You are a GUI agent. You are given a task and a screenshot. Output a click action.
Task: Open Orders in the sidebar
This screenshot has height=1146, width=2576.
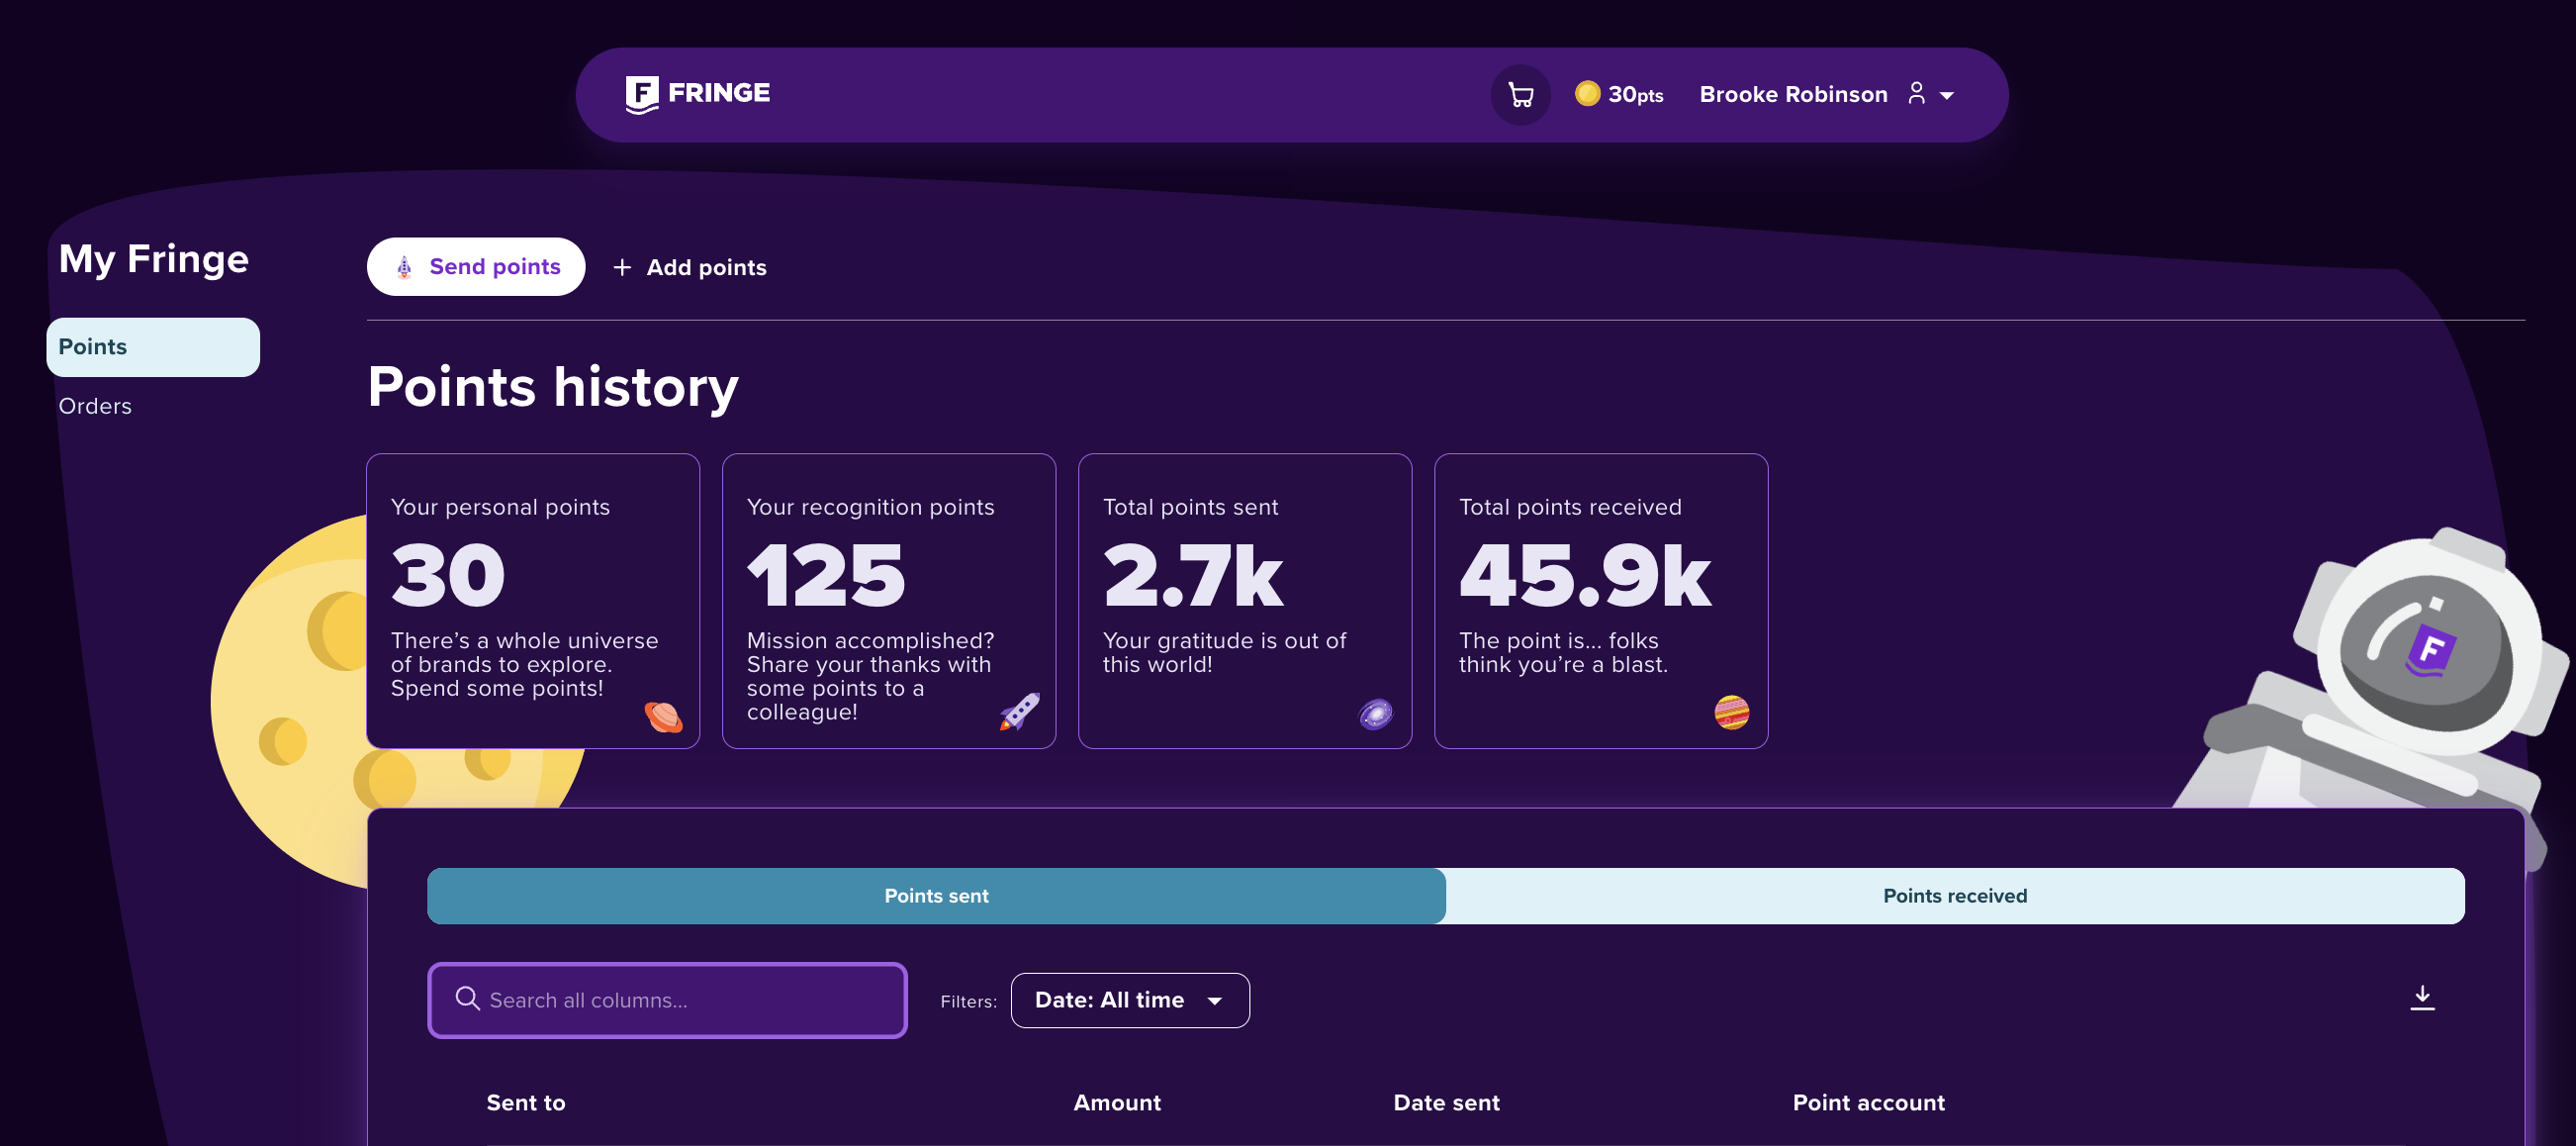95,406
